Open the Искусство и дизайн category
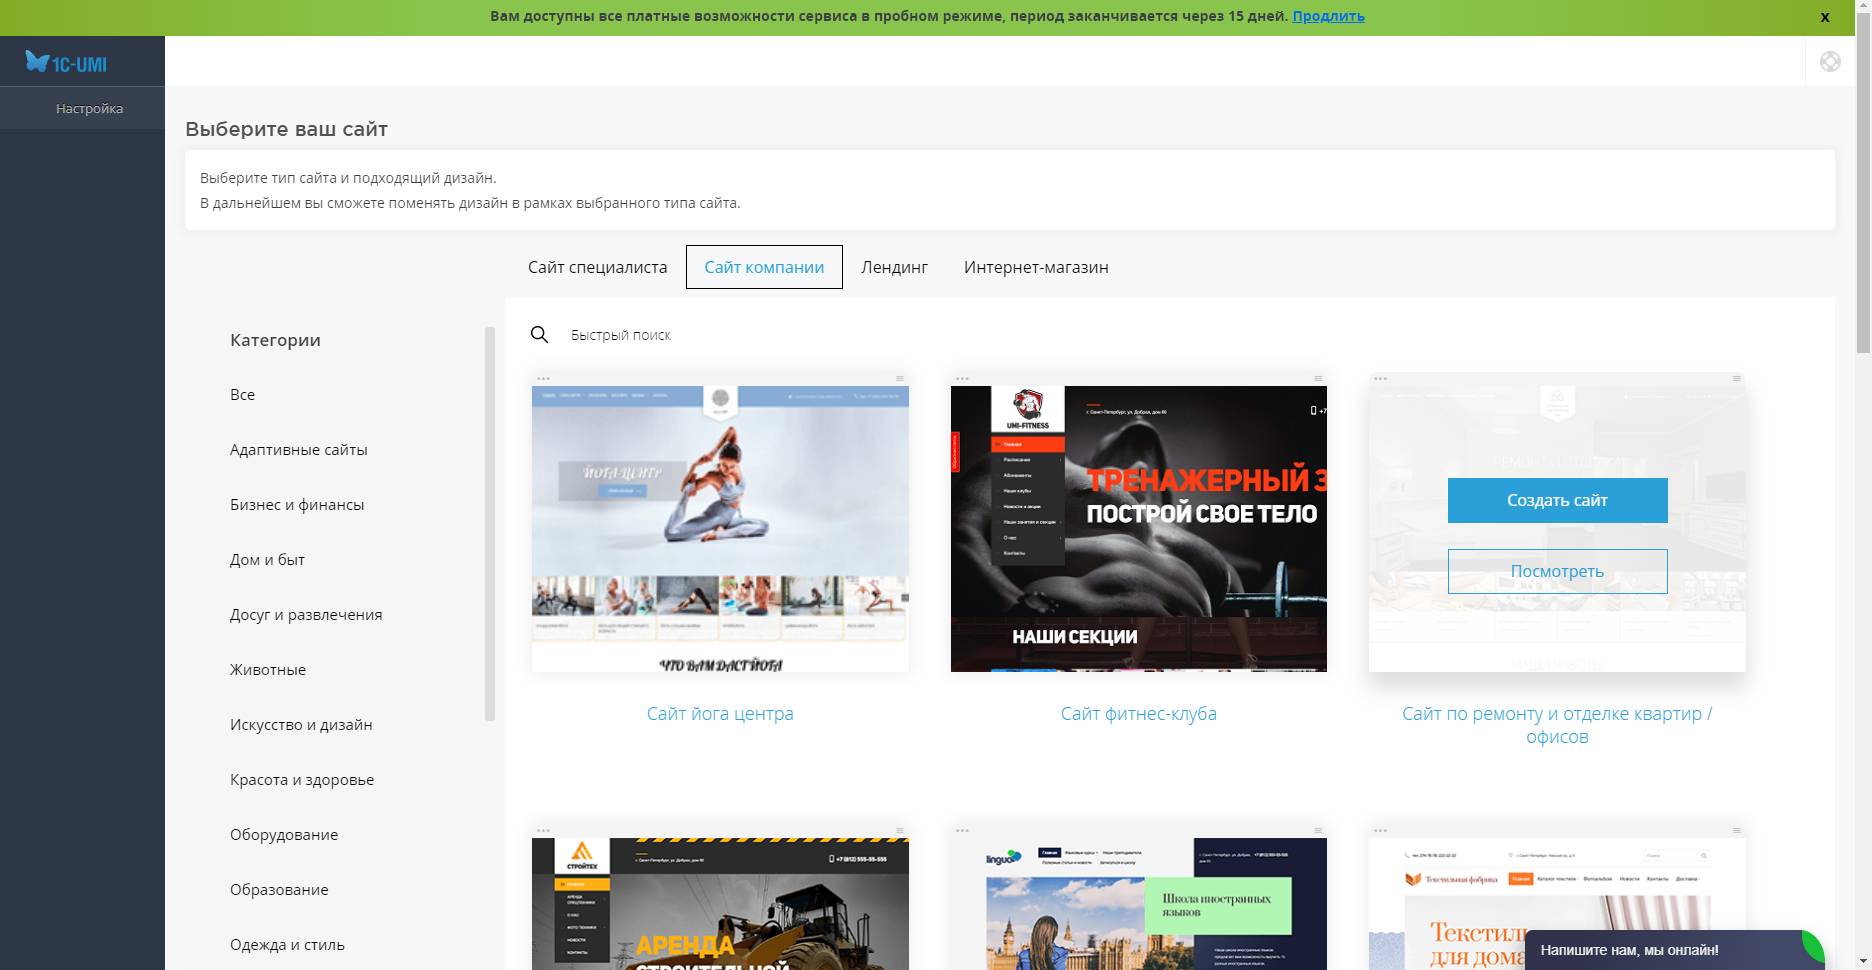The width and height of the screenshot is (1872, 970). [x=301, y=724]
